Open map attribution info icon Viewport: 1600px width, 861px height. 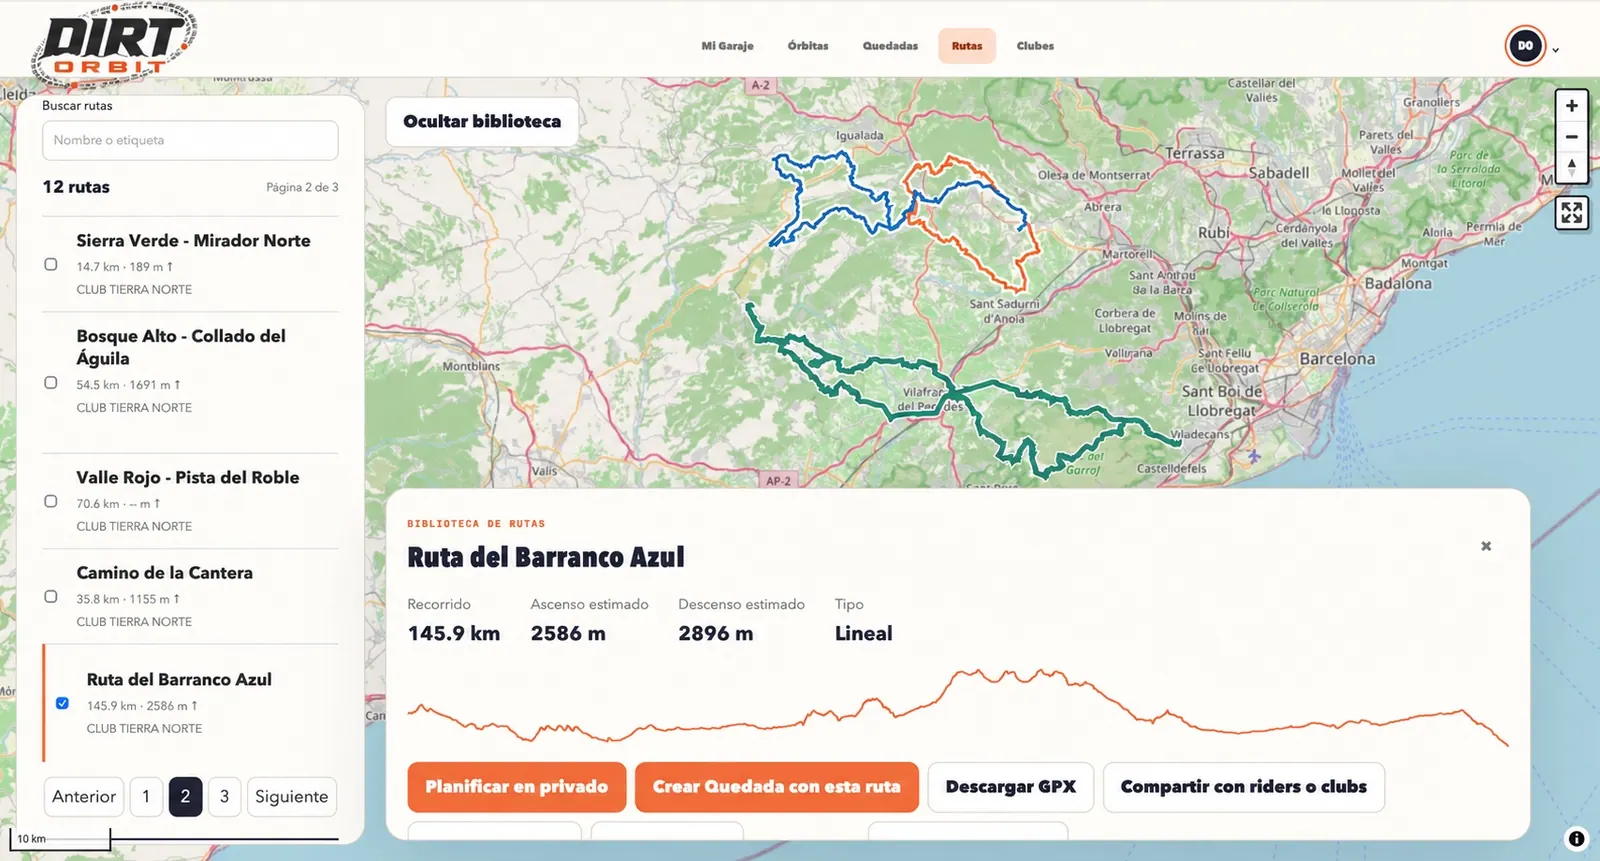point(1576,839)
